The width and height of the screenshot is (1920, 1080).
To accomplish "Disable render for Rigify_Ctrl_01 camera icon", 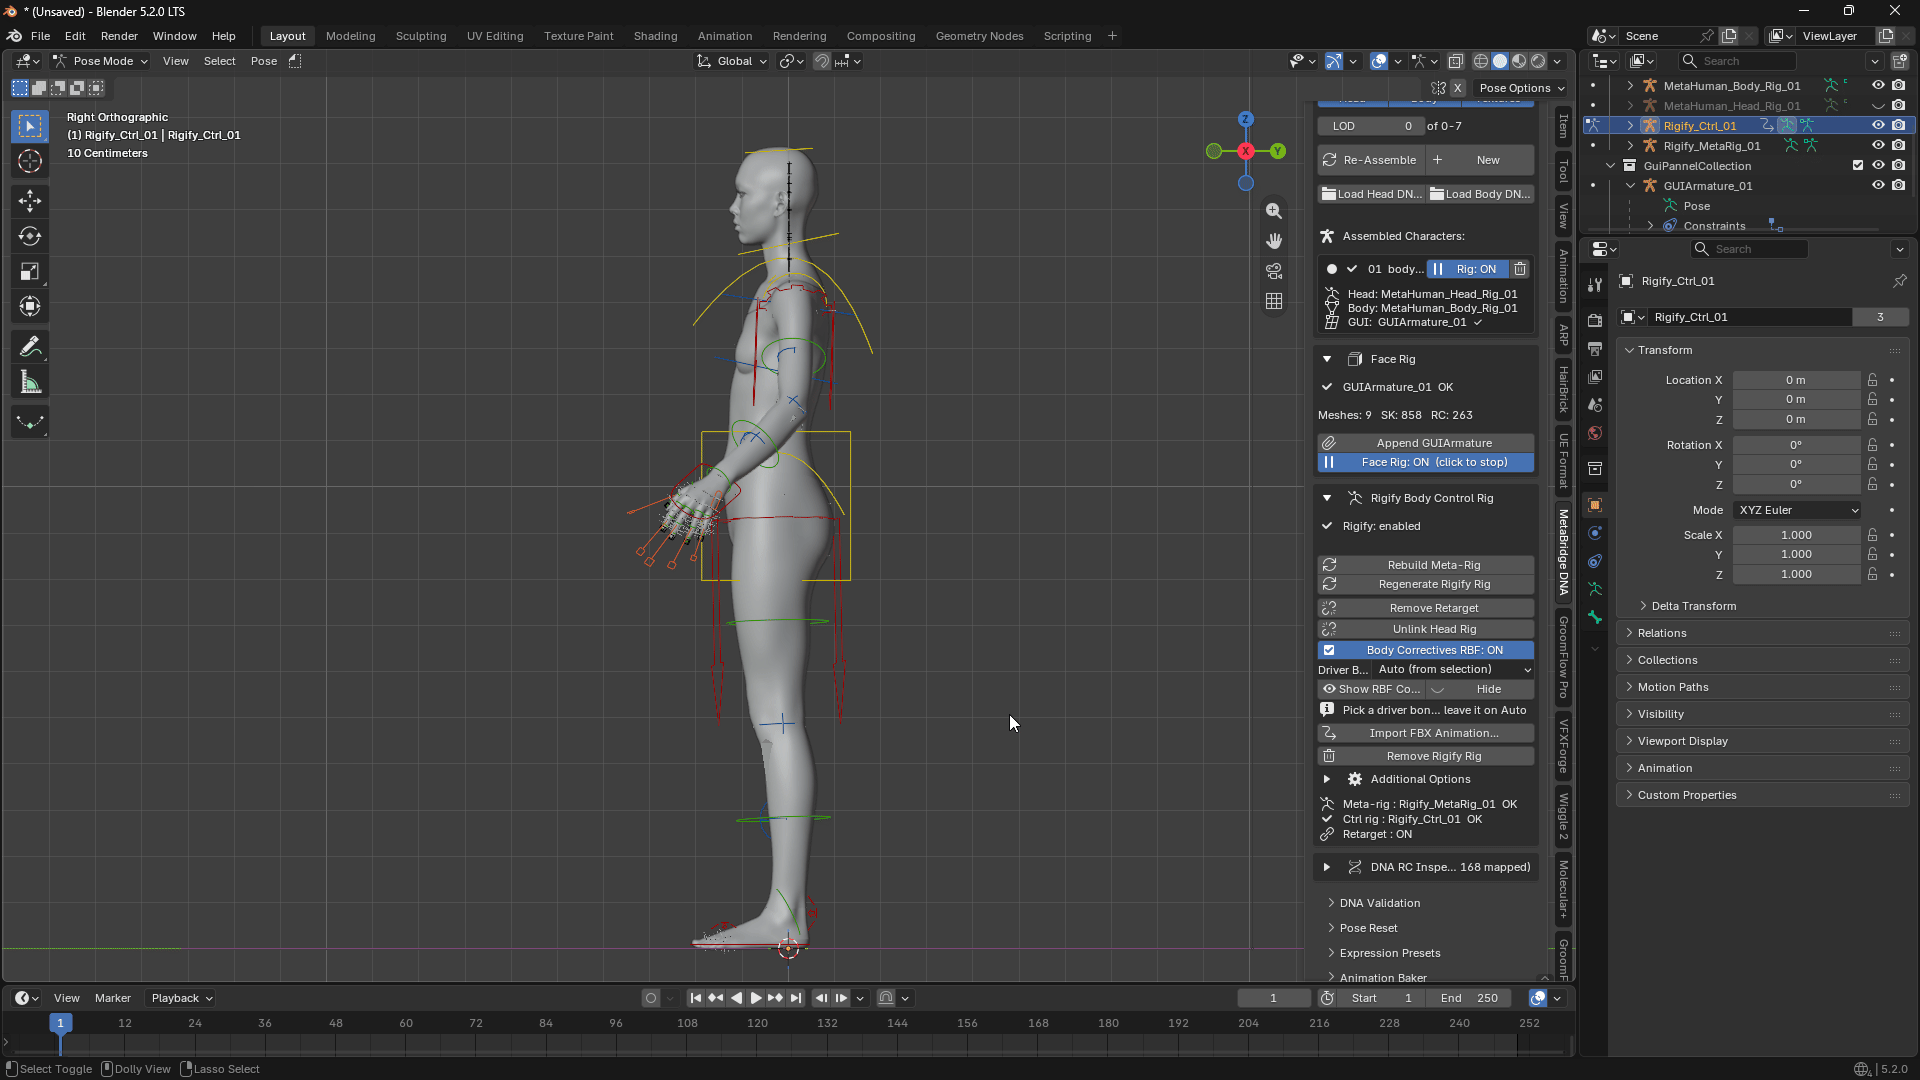I will click(x=1898, y=126).
